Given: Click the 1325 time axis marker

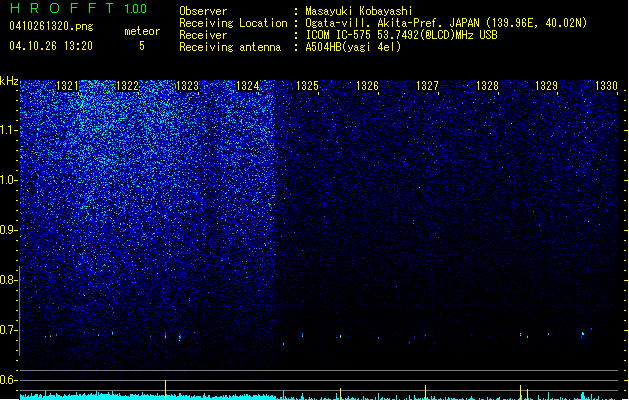Looking at the screenshot, I should pos(307,86).
